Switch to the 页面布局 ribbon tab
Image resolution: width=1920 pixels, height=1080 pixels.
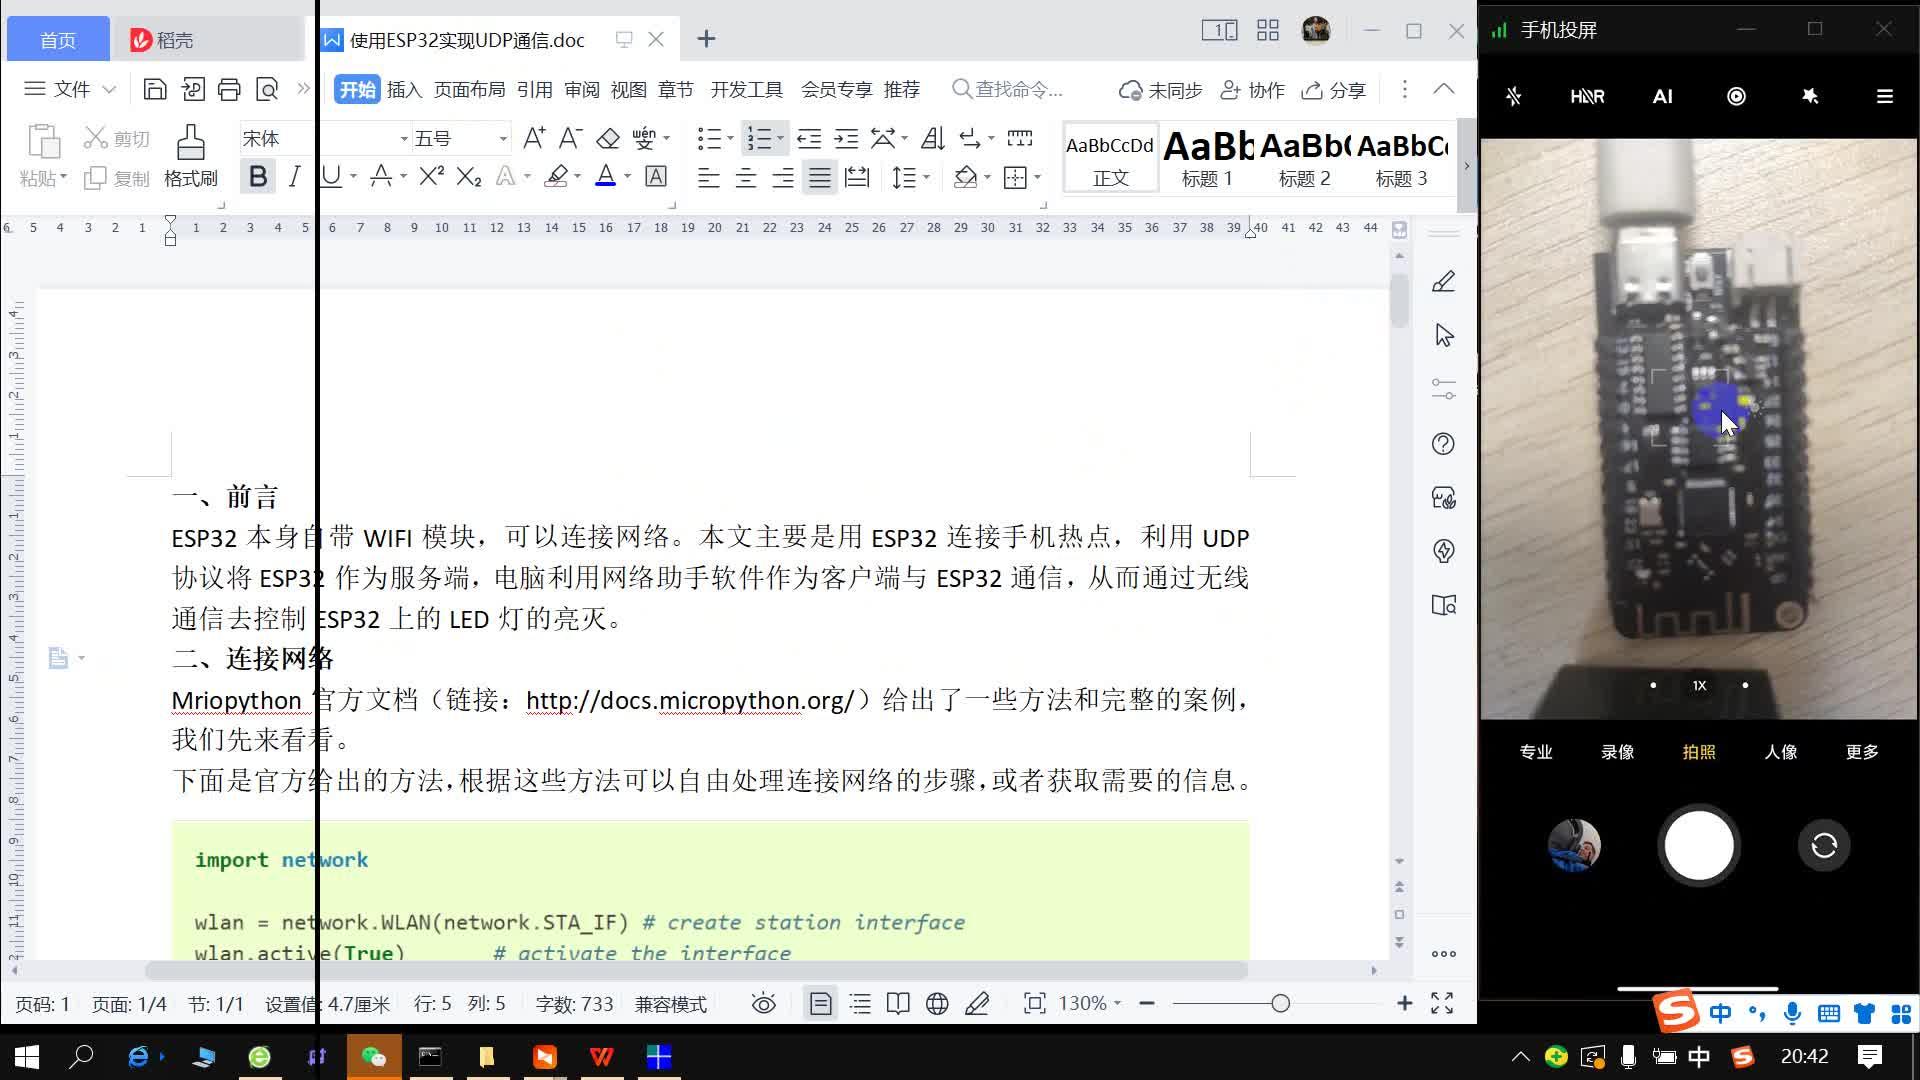[469, 89]
